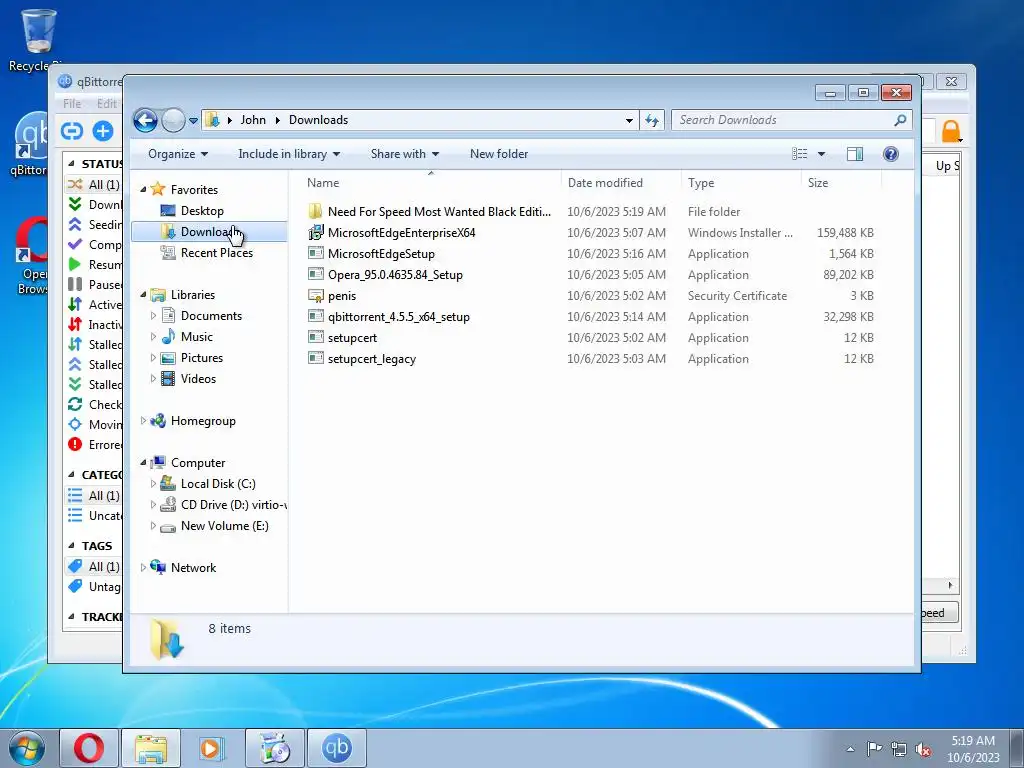The height and width of the screenshot is (768, 1024).
Task: Go back with the Explorer back arrow
Action: 145,120
